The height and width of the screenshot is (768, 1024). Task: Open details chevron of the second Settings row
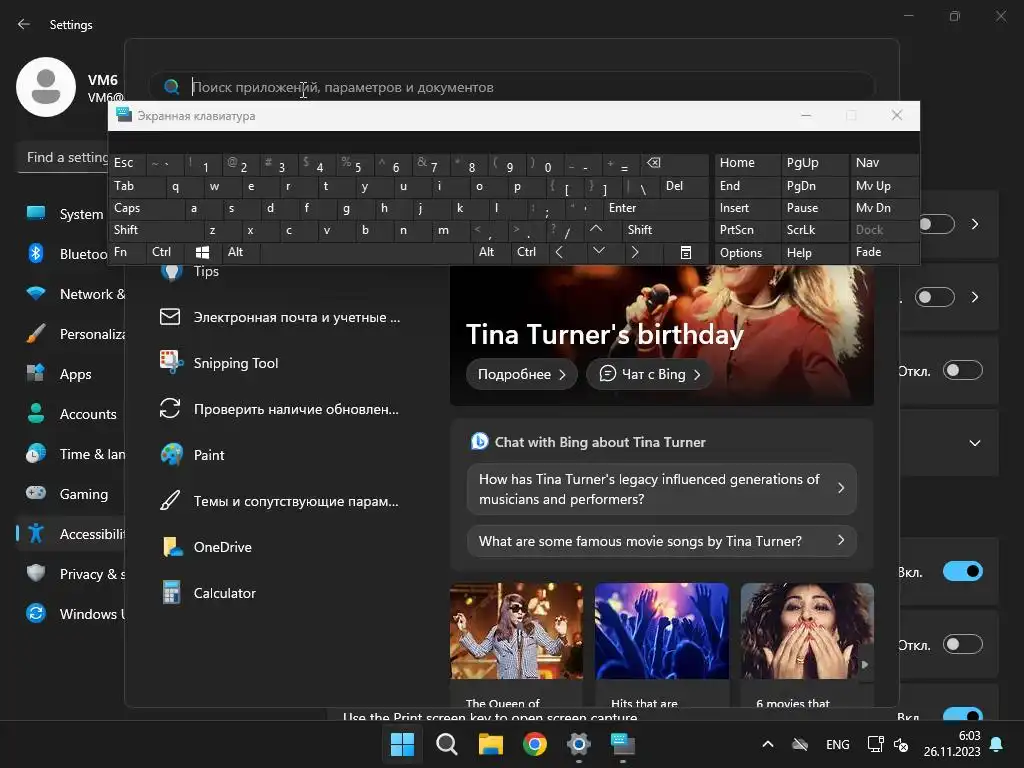975,297
